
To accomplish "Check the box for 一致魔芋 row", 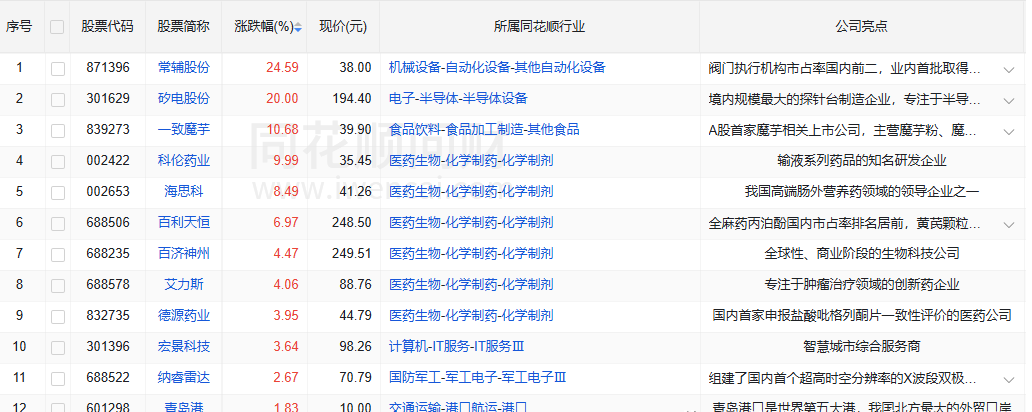I will click(x=57, y=130).
